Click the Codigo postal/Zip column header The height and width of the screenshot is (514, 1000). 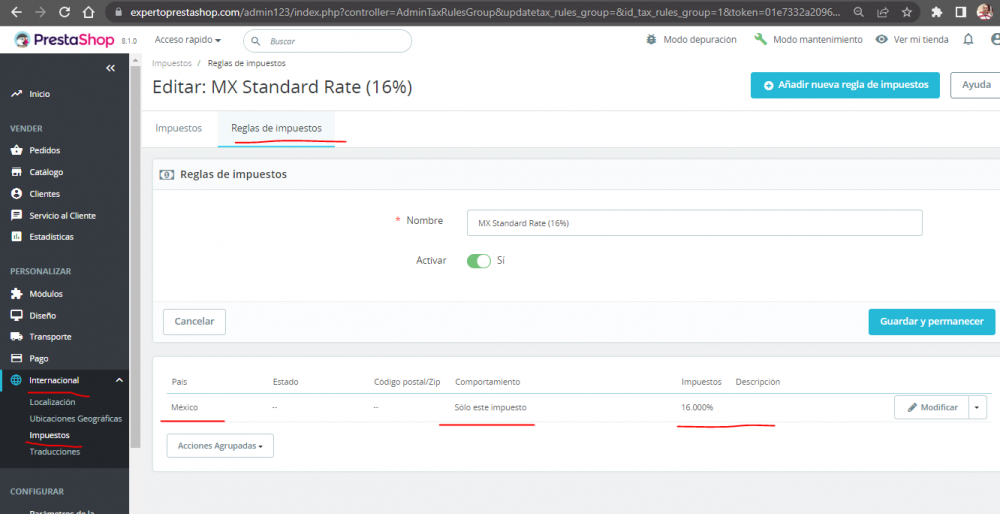coord(407,382)
